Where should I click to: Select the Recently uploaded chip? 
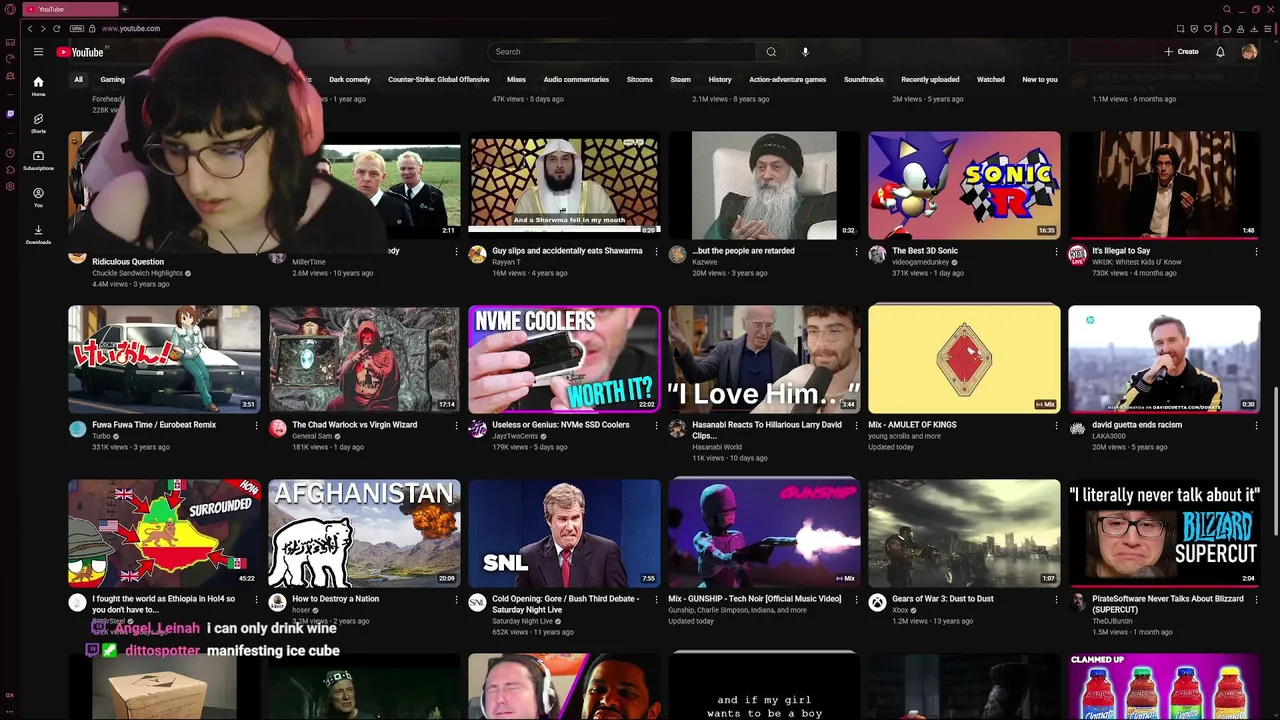tap(930, 80)
